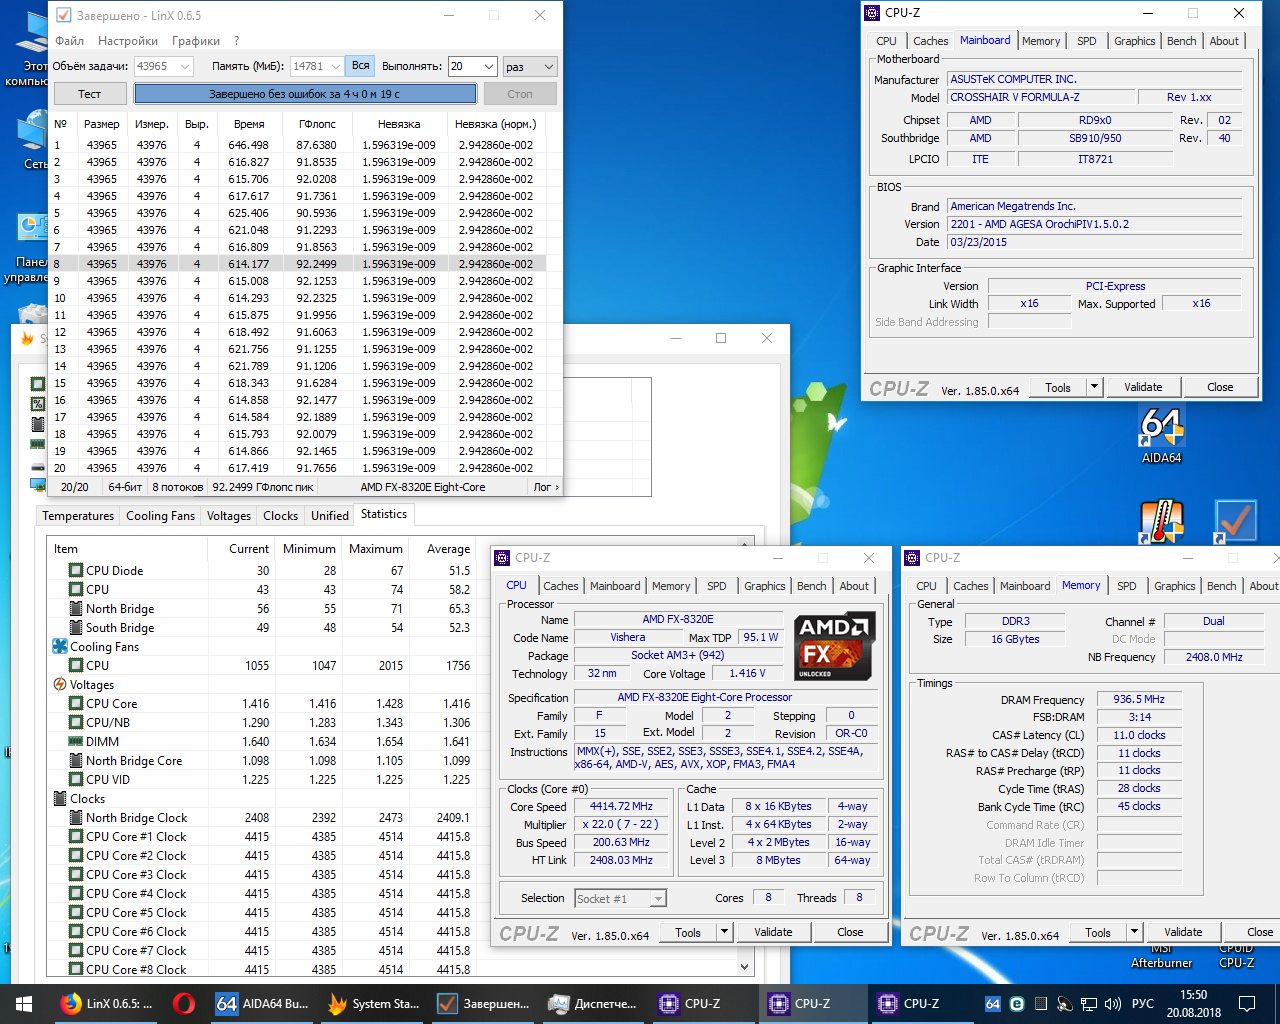Switch to AIDA64 taskbar button
The height and width of the screenshot is (1024, 1280).
point(263,1003)
